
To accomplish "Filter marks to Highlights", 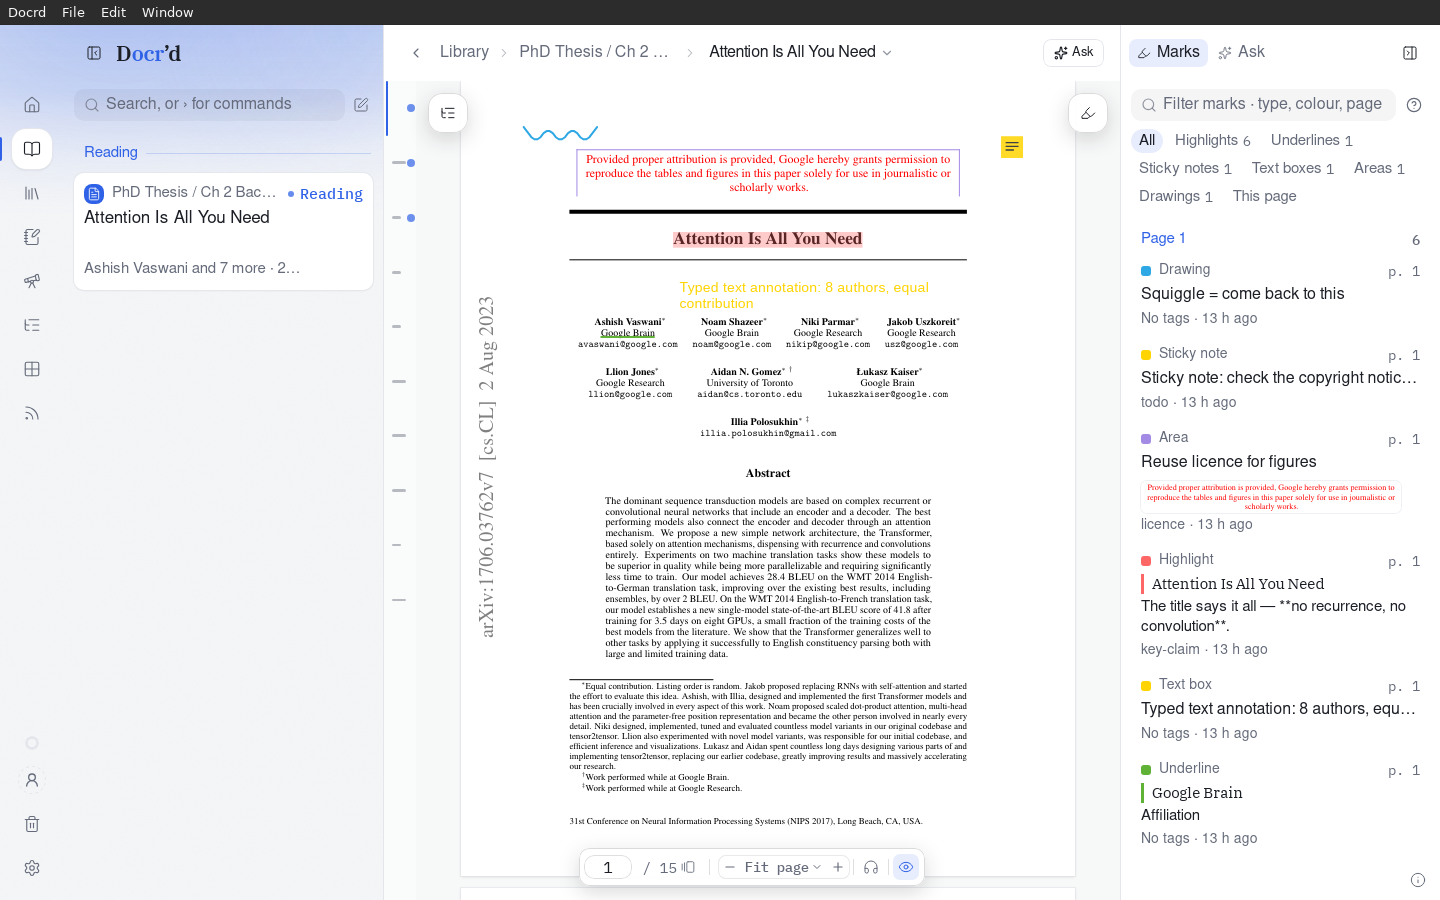I will [x=1213, y=140].
